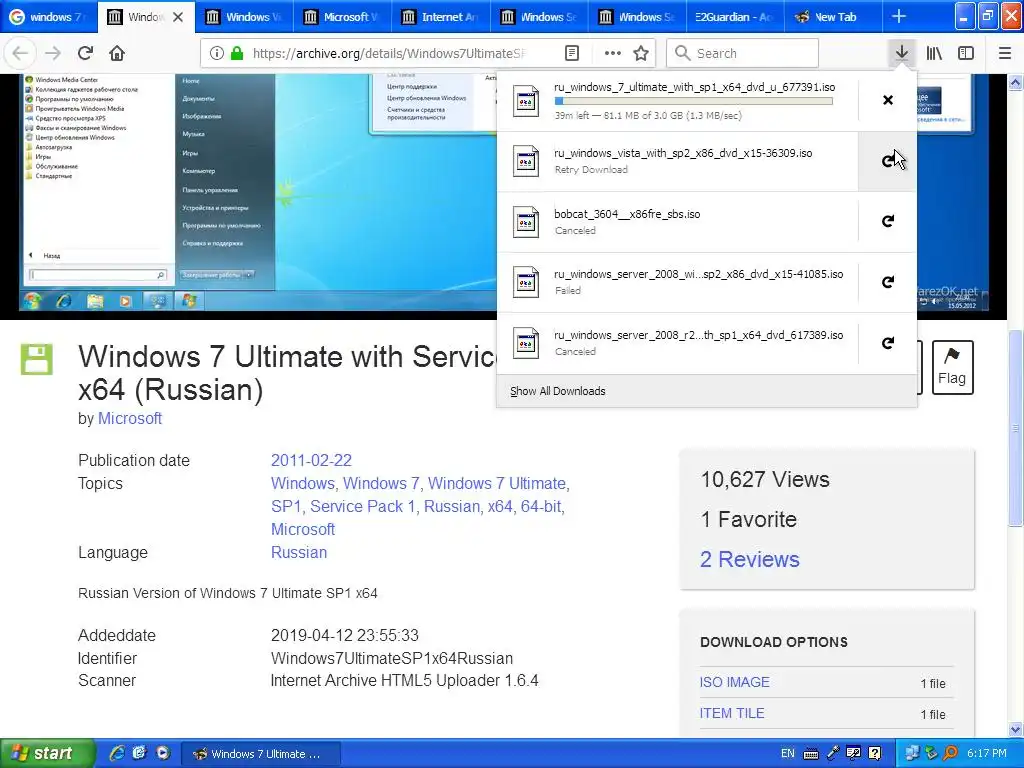Click the scrollbar down arrow

pyautogui.click(x=1016, y=729)
